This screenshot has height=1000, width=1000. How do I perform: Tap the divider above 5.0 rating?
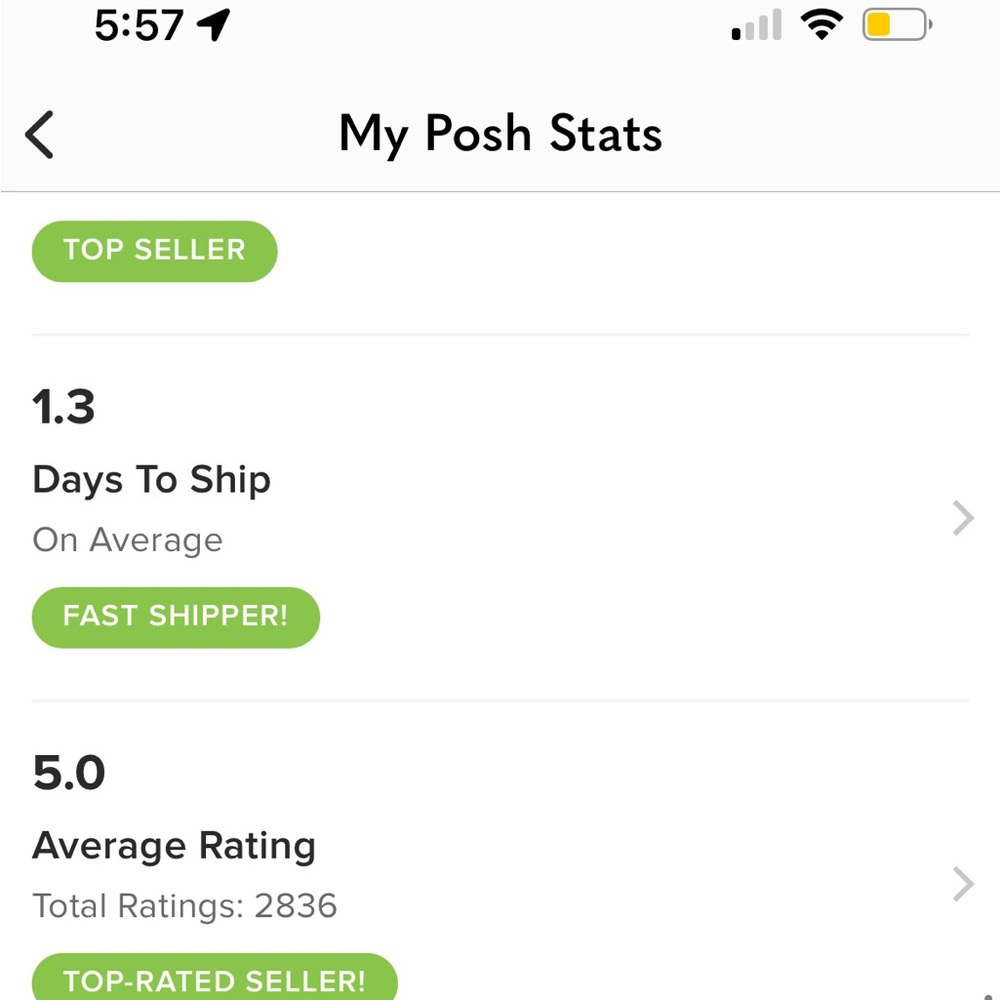point(500,700)
